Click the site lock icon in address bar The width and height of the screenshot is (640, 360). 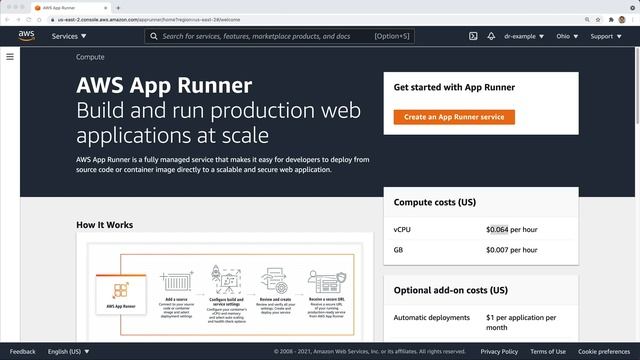(52, 20)
